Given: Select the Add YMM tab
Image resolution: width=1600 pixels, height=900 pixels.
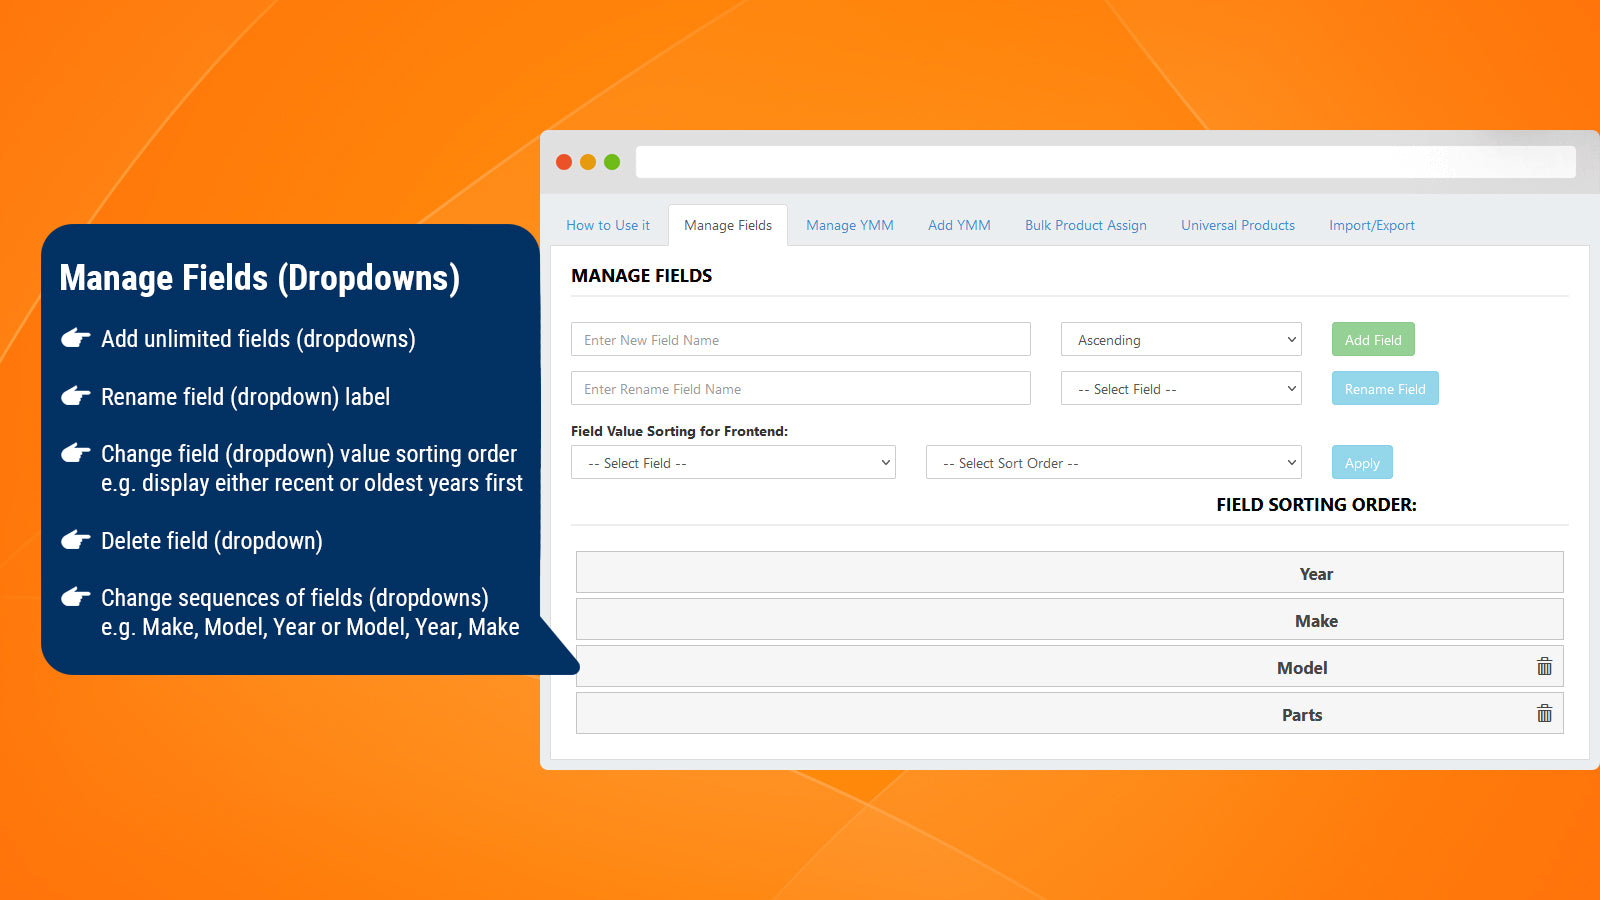Looking at the screenshot, I should [958, 225].
